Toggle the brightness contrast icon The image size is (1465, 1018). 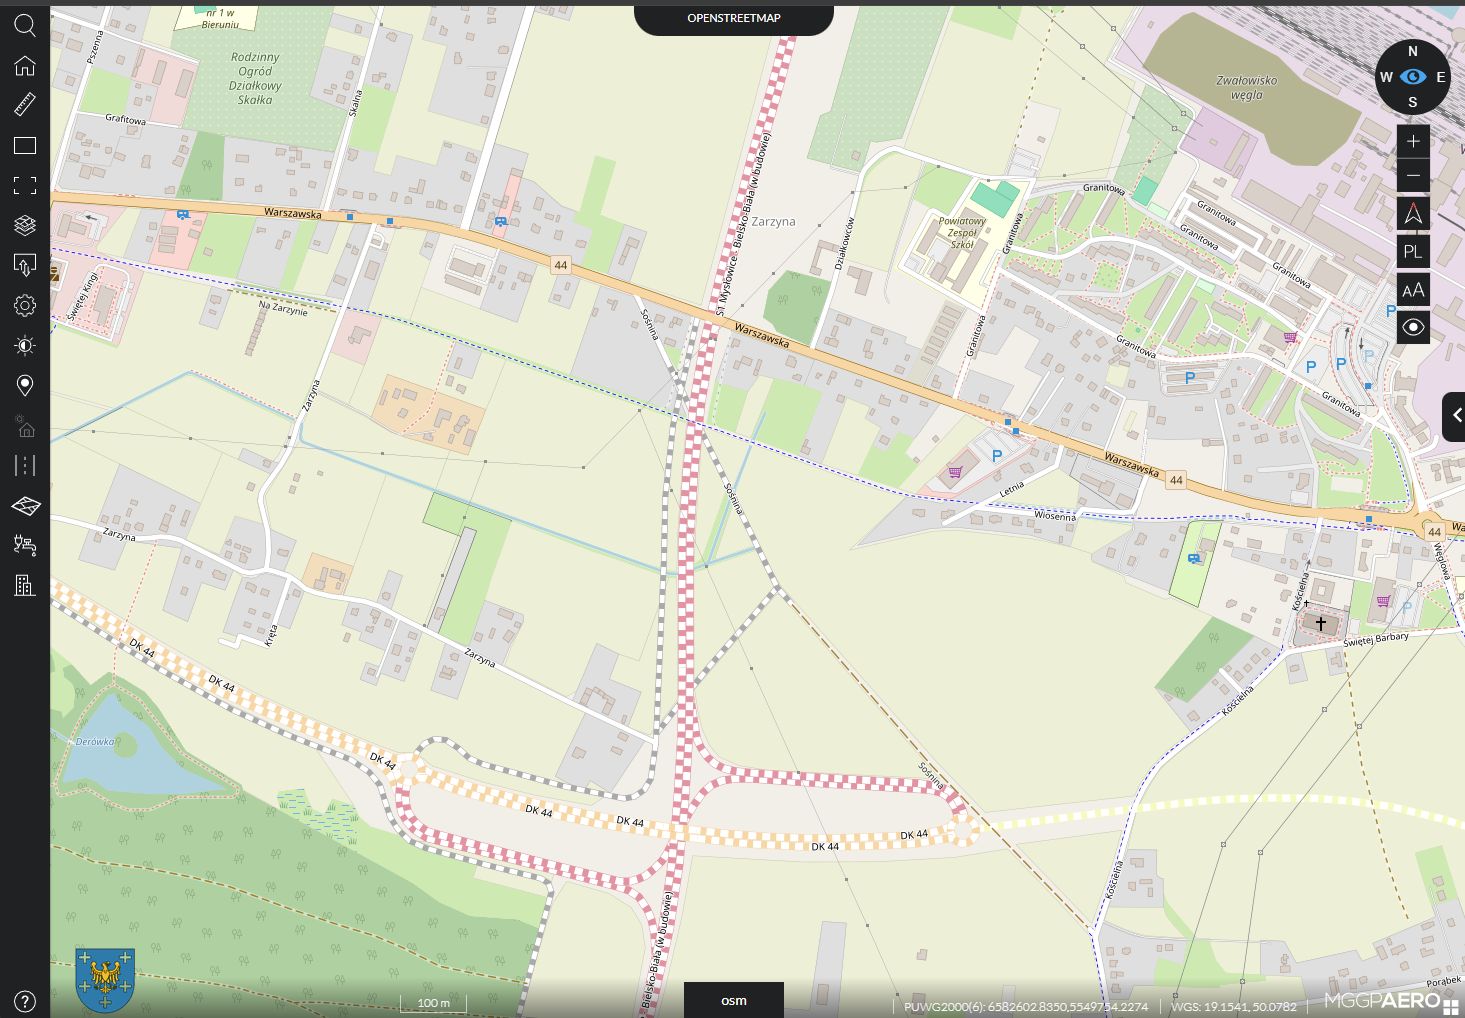[25, 346]
